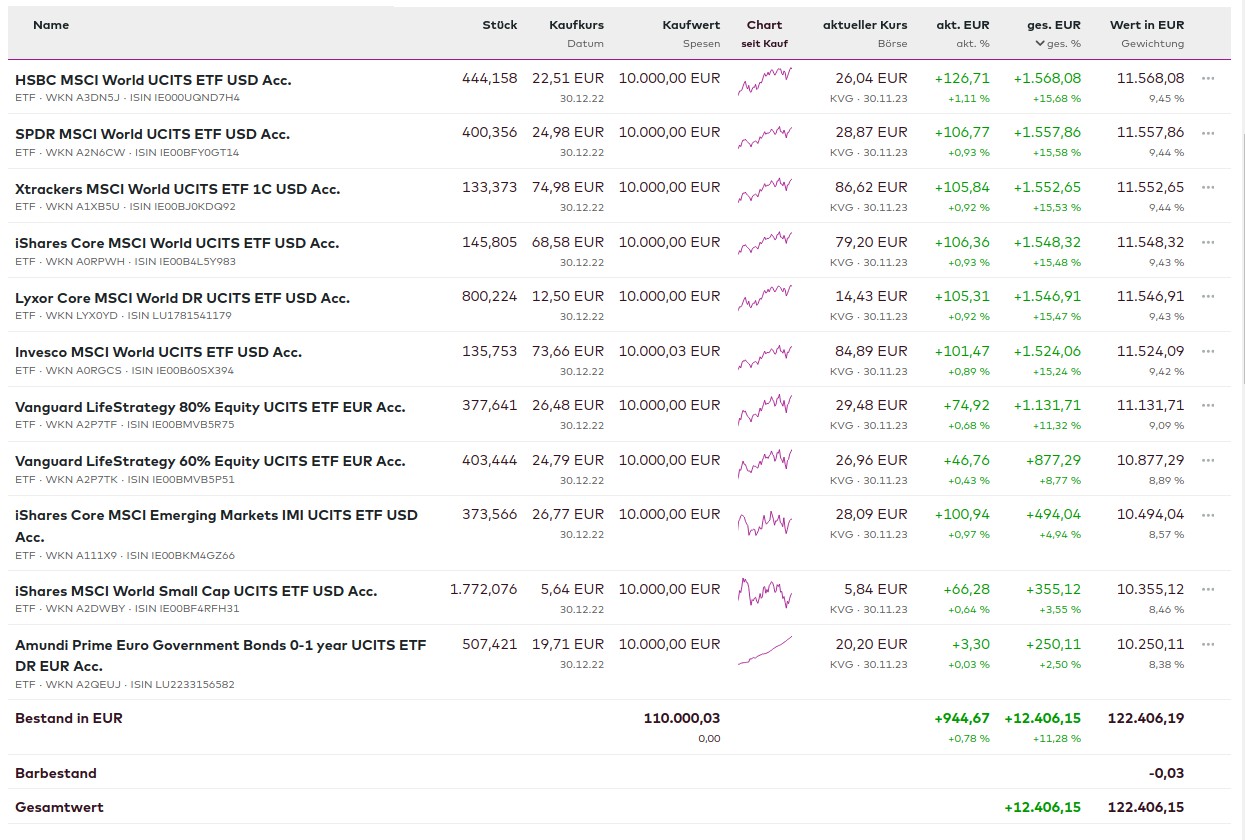The image size is (1245, 840).
Task: Sort by the Stück column header
Action: click(499, 25)
